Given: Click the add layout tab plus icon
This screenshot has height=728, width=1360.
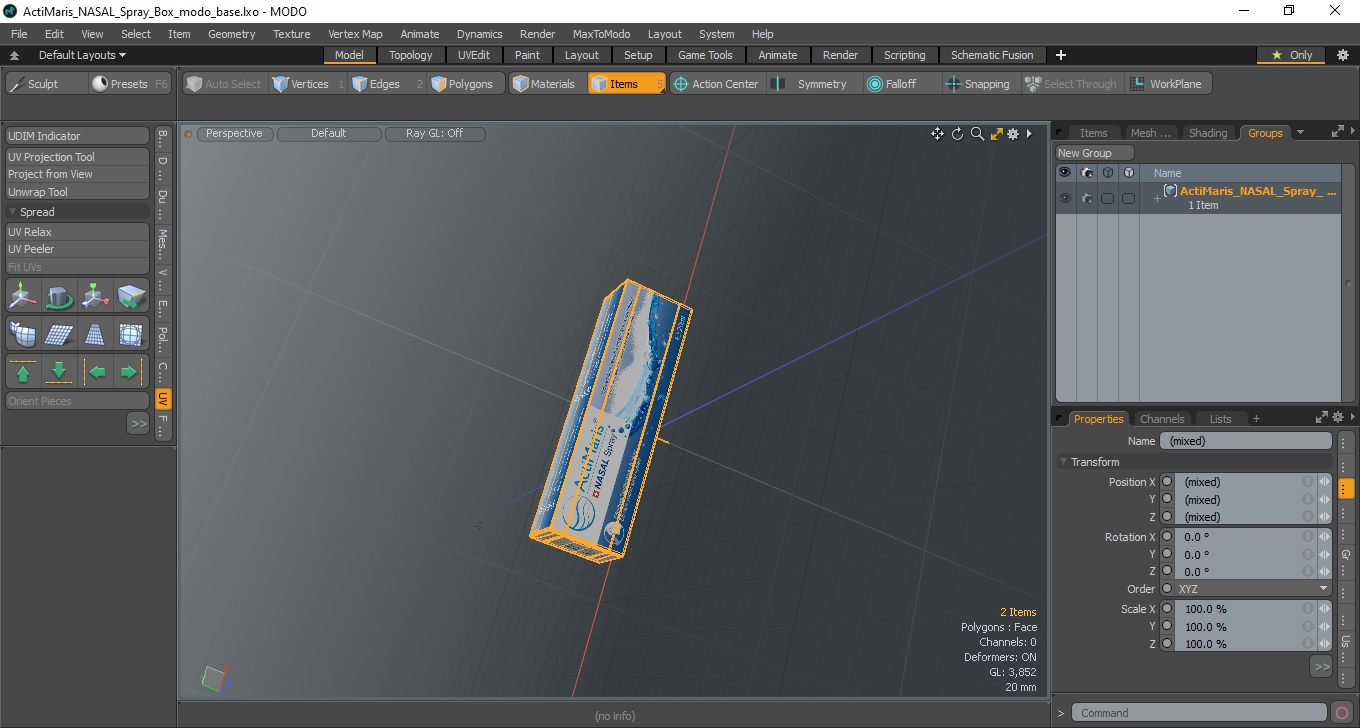Looking at the screenshot, I should click(x=1061, y=55).
